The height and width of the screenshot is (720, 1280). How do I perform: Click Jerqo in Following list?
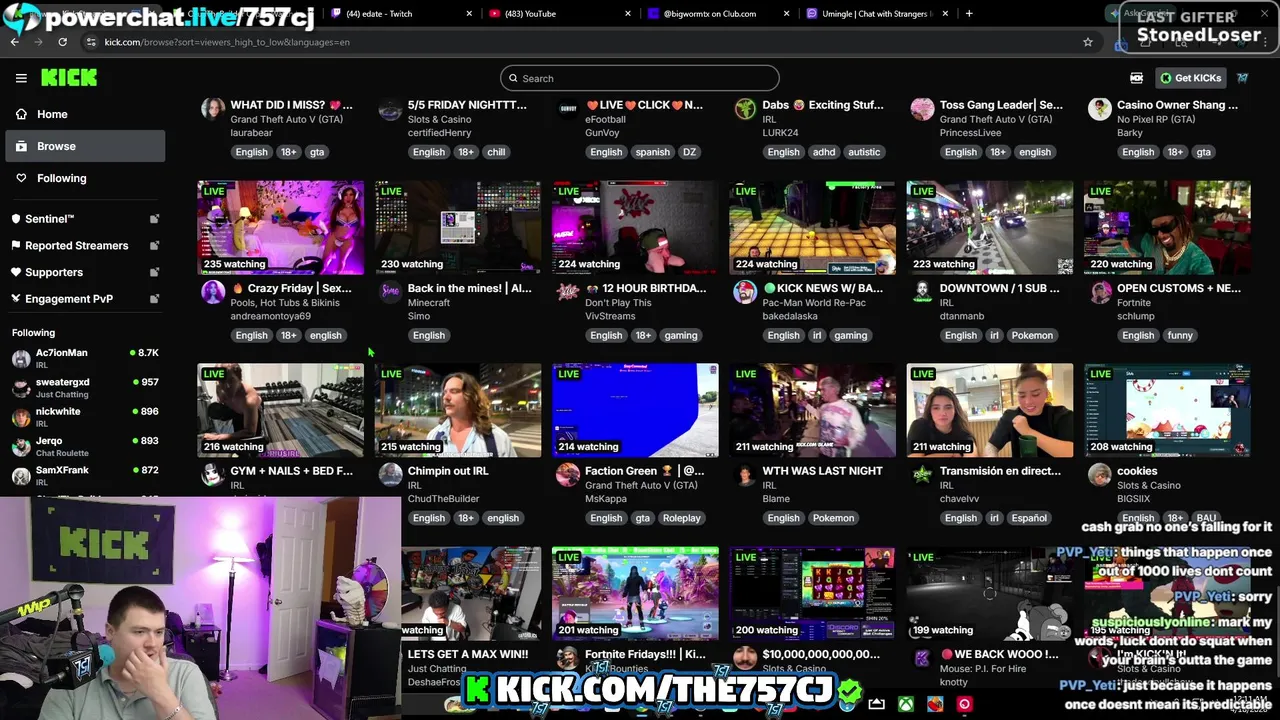coord(85,446)
